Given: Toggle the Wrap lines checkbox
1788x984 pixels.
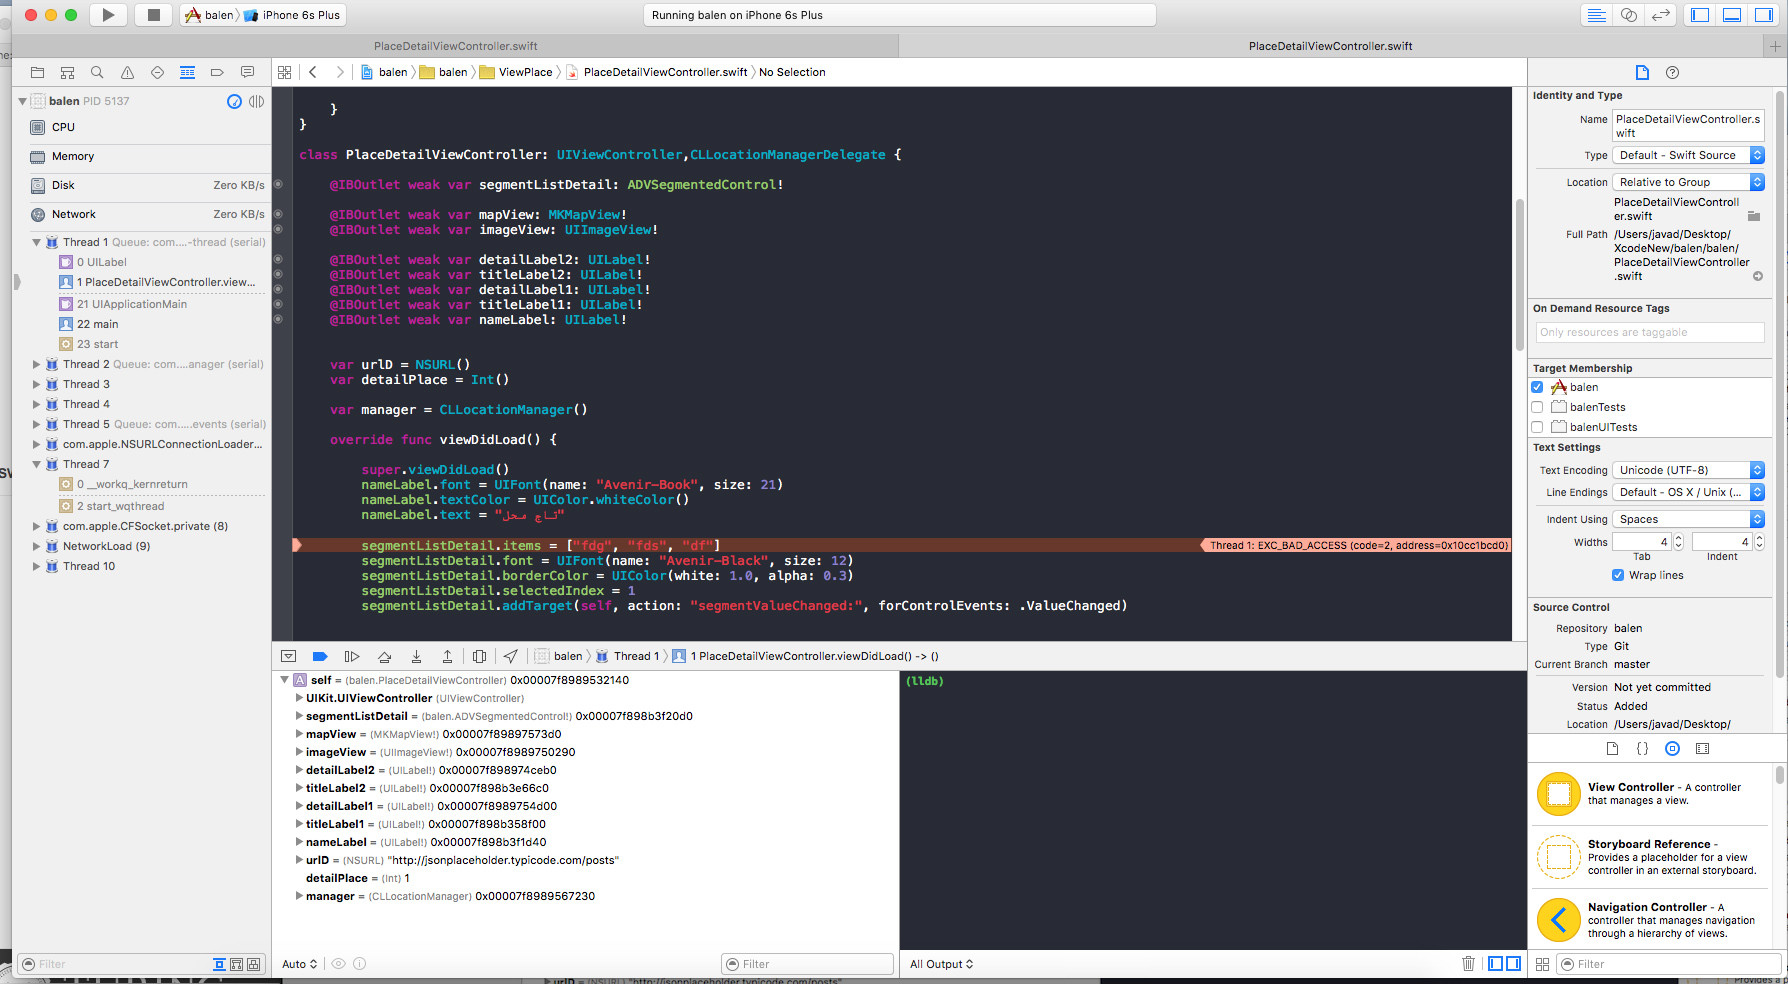Looking at the screenshot, I should pyautogui.click(x=1617, y=575).
